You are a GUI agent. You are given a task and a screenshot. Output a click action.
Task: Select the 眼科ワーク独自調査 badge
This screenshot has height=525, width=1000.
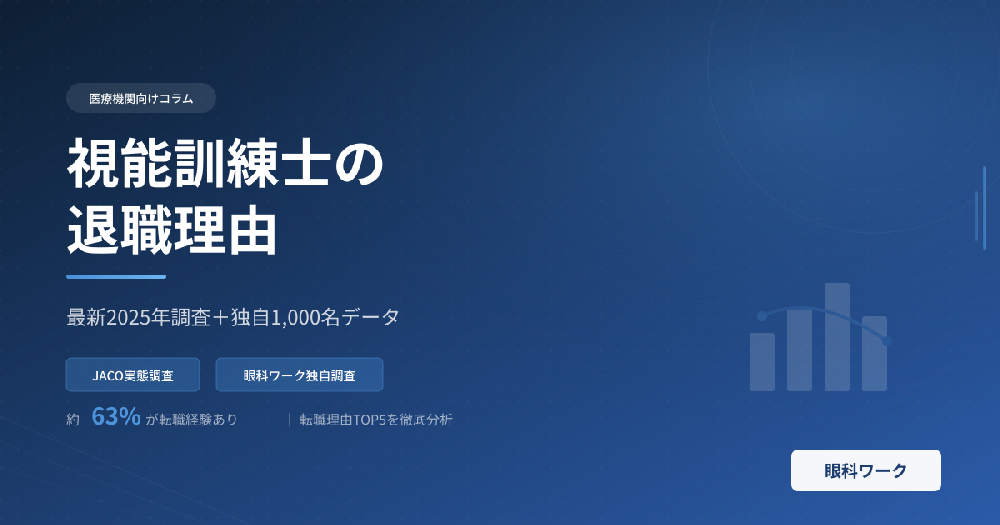click(x=299, y=375)
